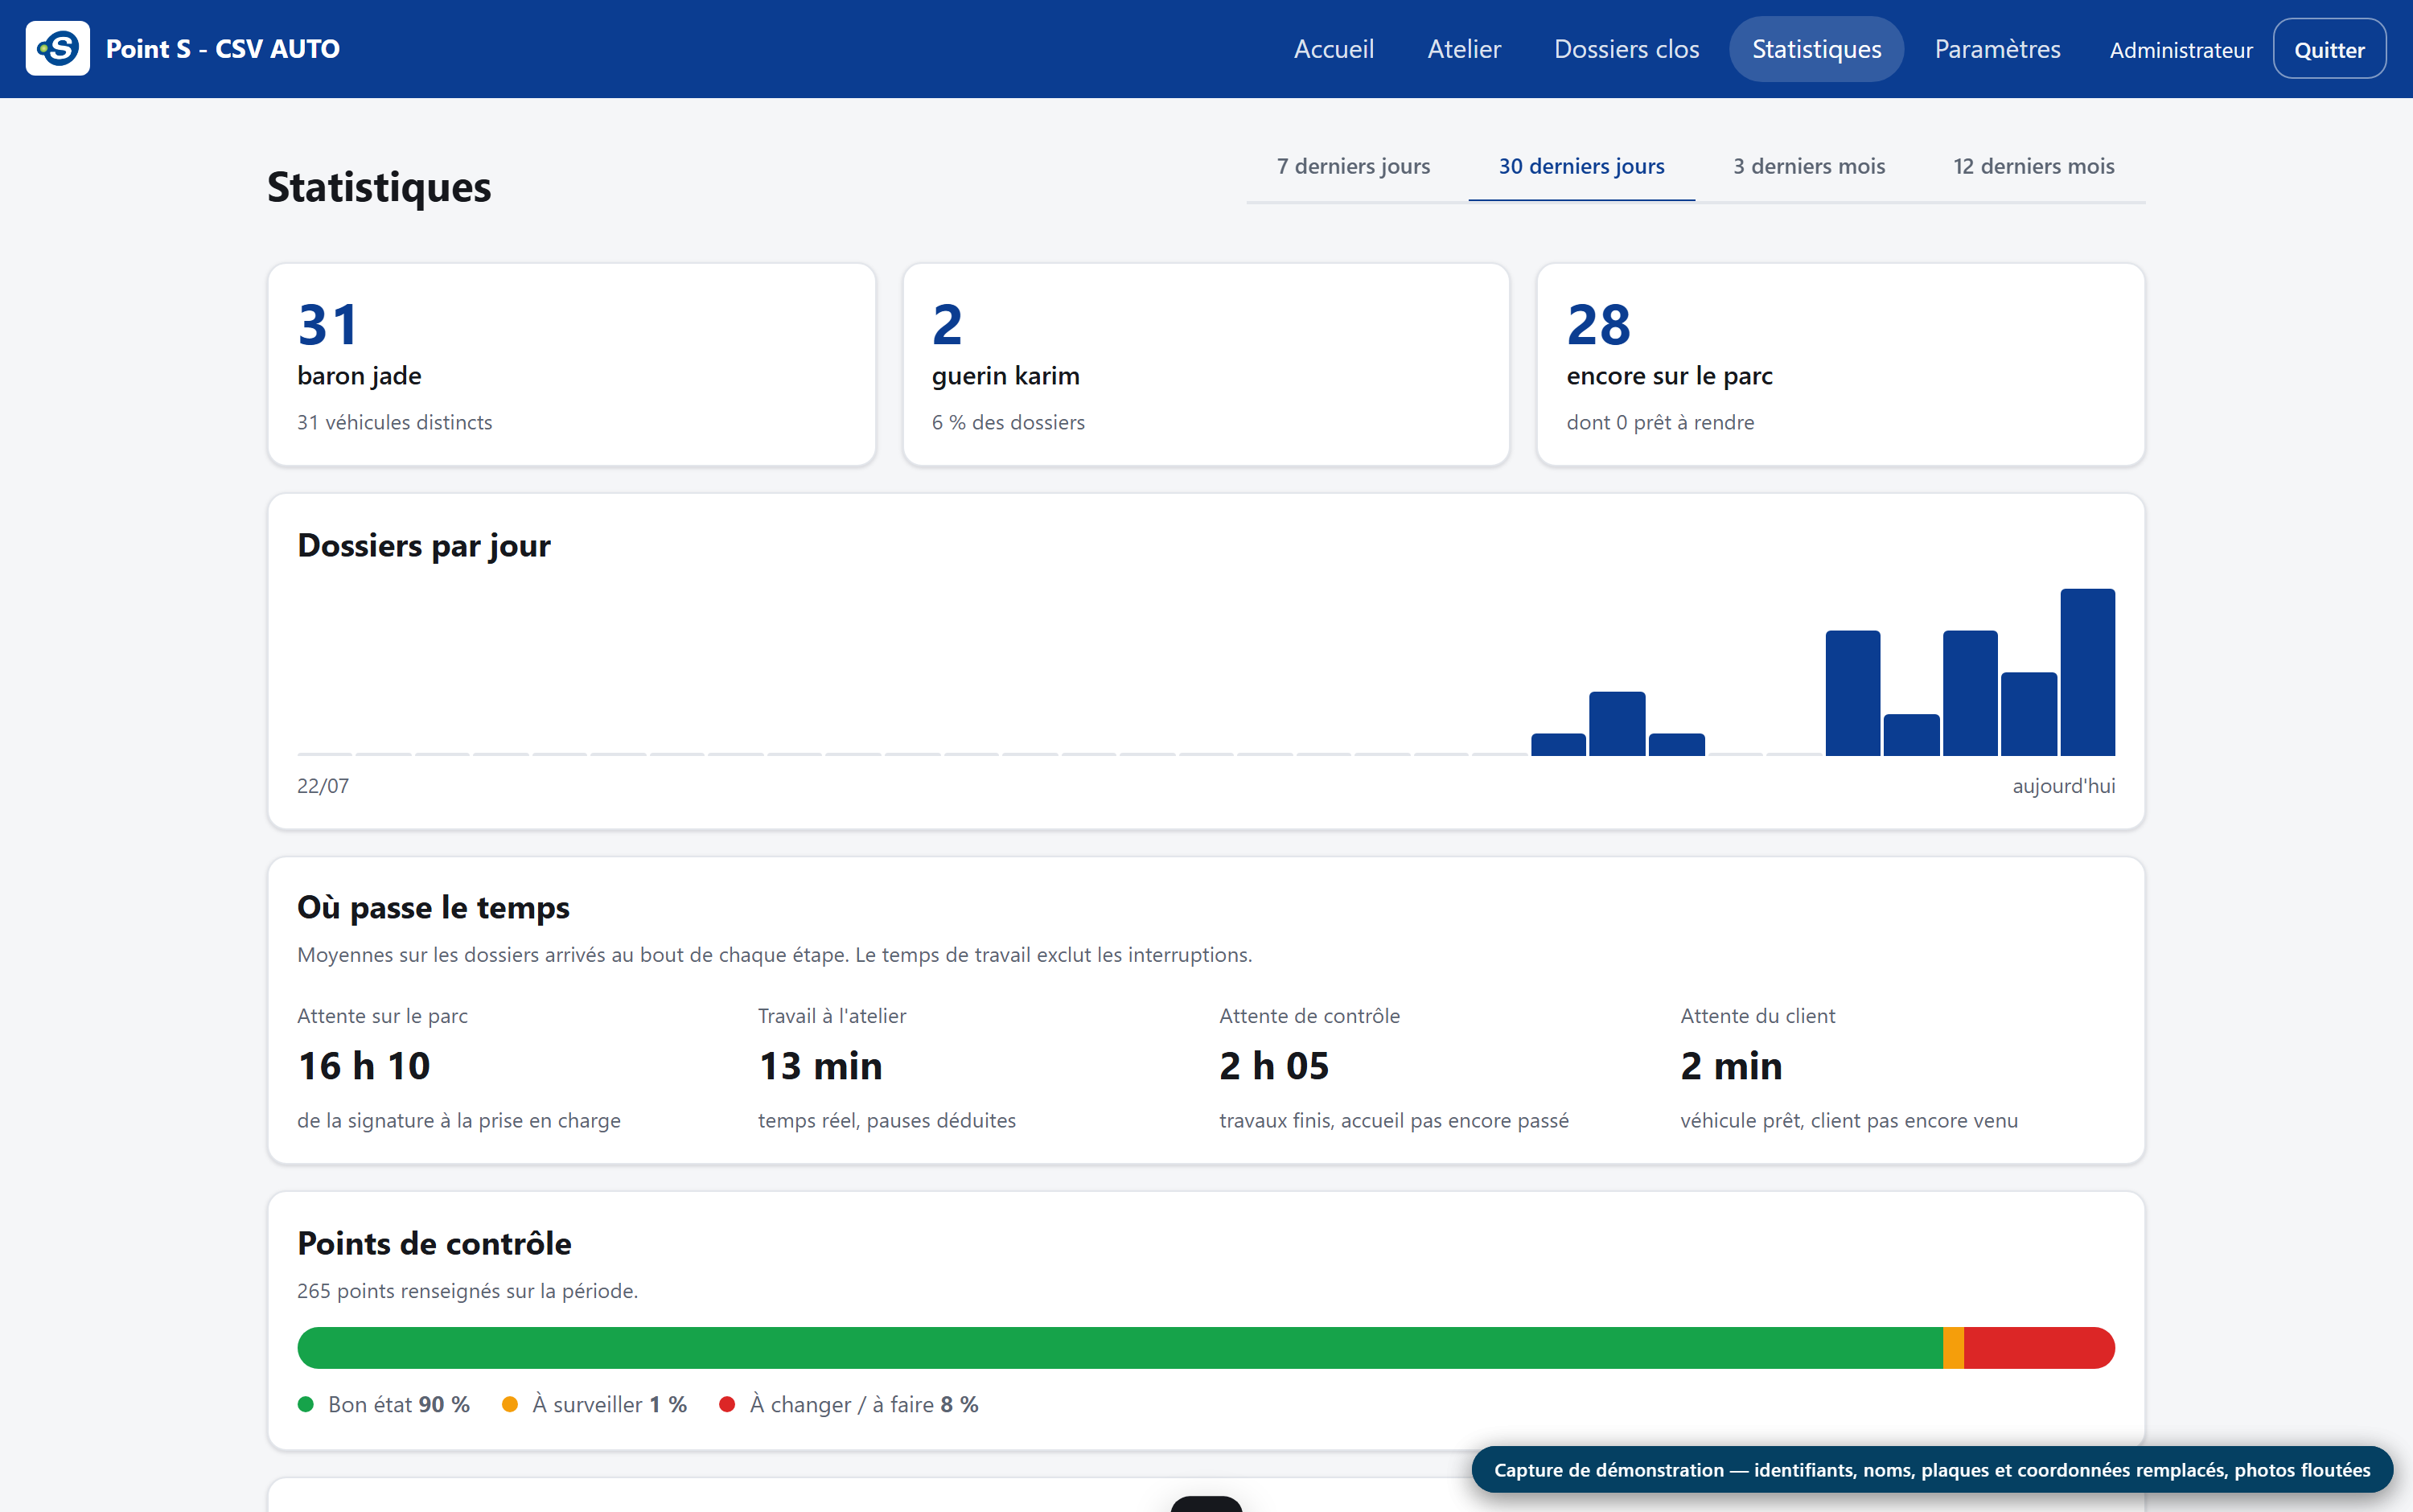The width and height of the screenshot is (2413, 1512).
Task: Open the encore sur le parc card
Action: click(x=1840, y=365)
